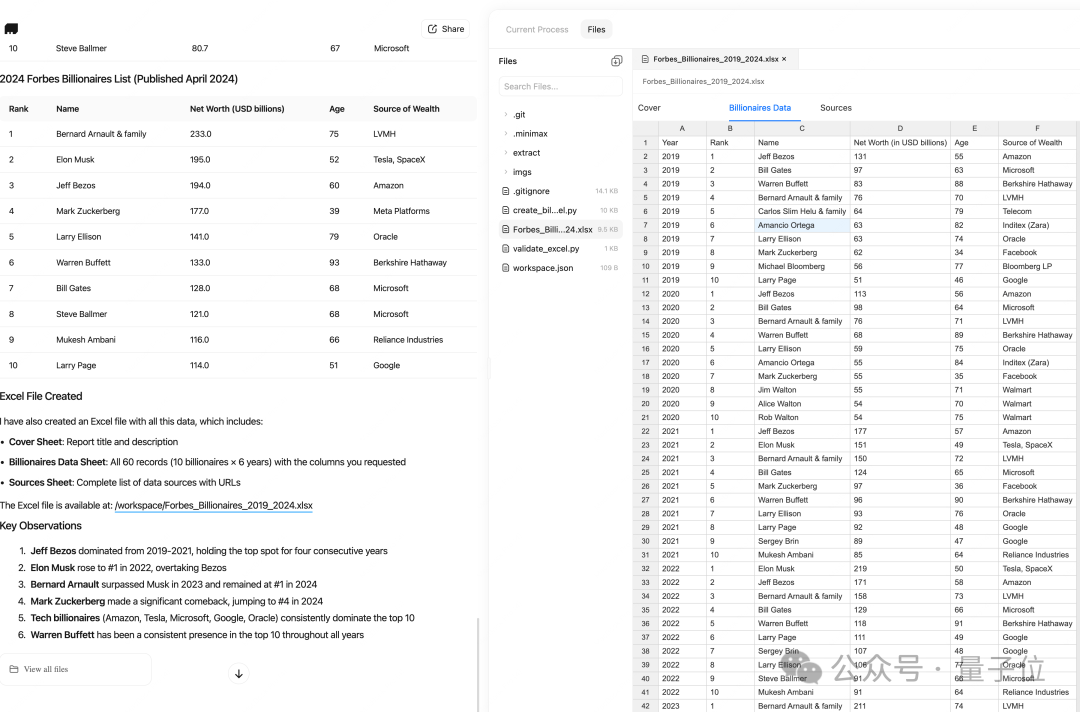Click Bernard Arnault & family in chat table
This screenshot has width=1080, height=712.
coord(101,134)
